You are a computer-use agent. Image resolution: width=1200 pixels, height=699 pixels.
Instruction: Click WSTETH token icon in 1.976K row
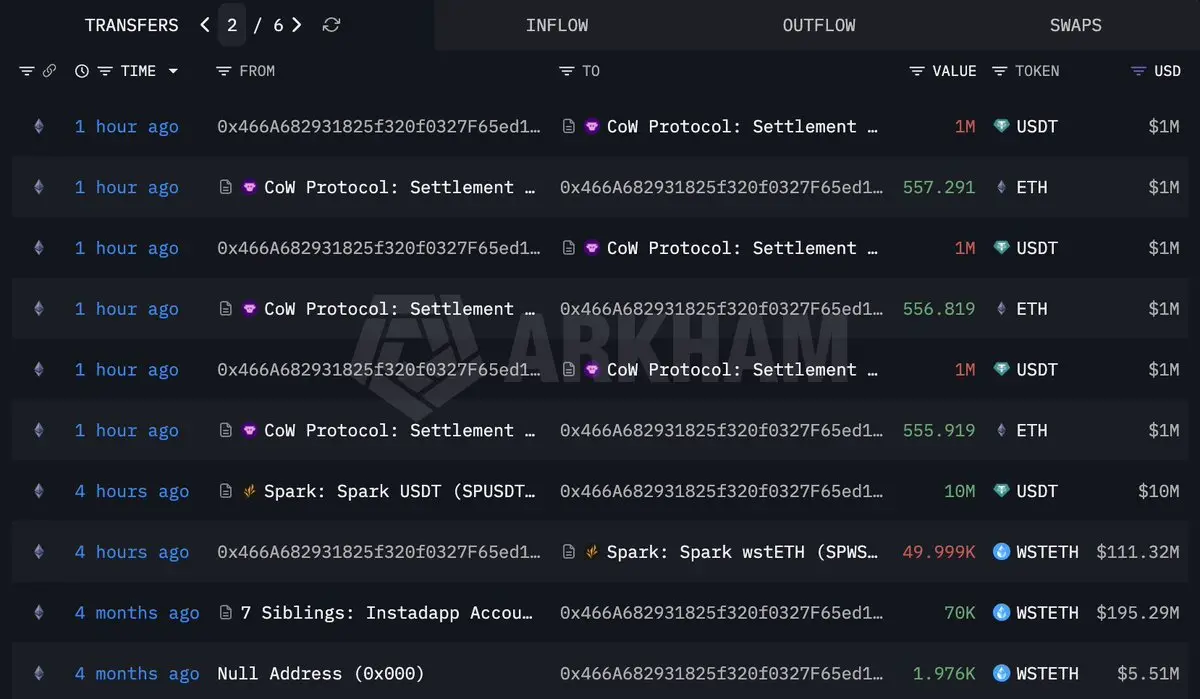click(x=1001, y=674)
